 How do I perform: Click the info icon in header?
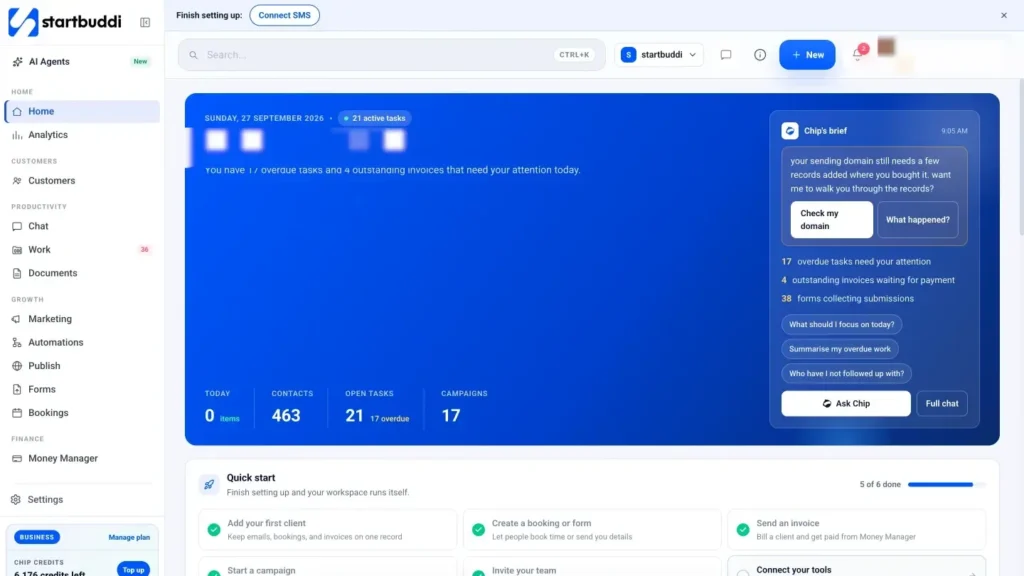[x=760, y=55]
